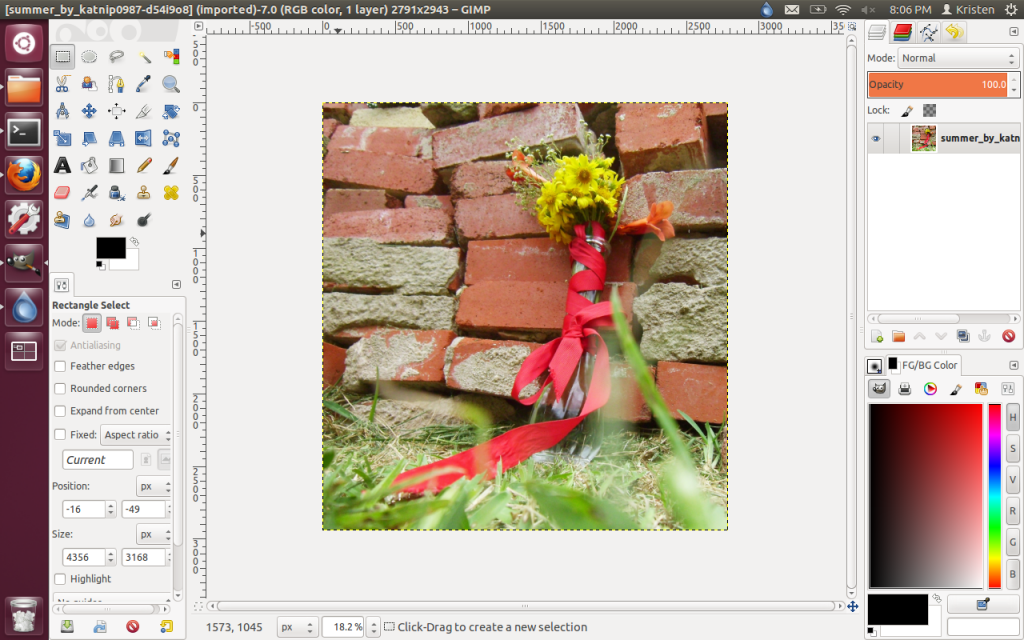Viewport: 1024px width, 640px height.
Task: Switch to the Paths tab
Action: click(928, 31)
